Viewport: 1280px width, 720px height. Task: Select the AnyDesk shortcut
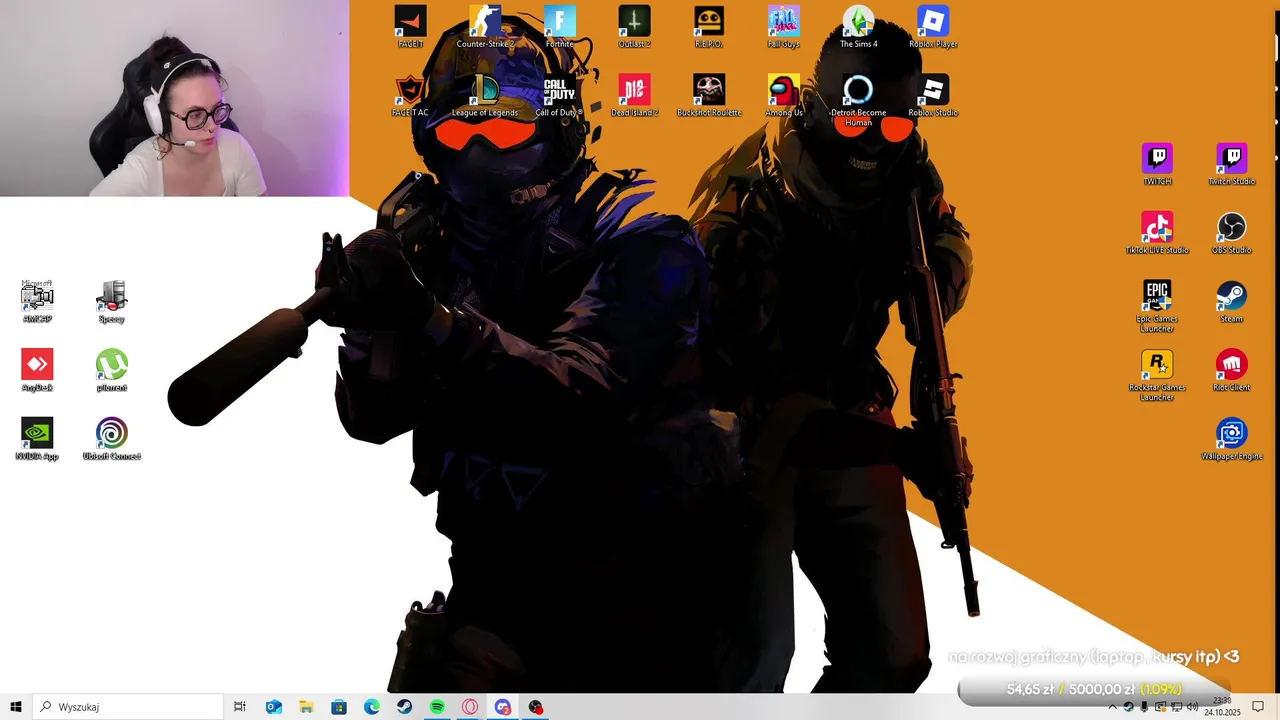click(37, 371)
